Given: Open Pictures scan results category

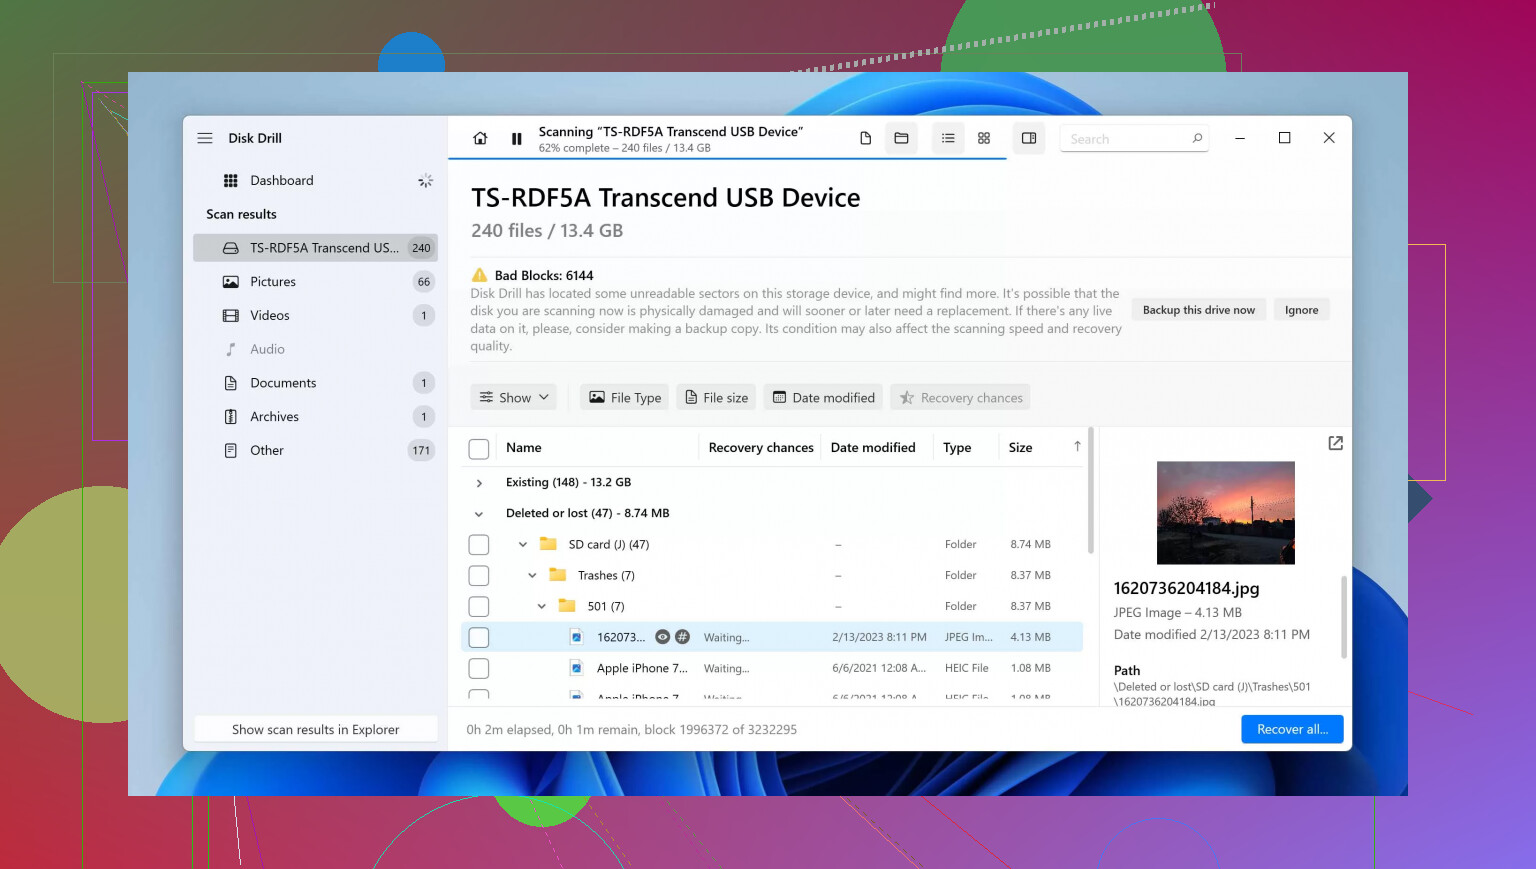Looking at the screenshot, I should (x=273, y=282).
